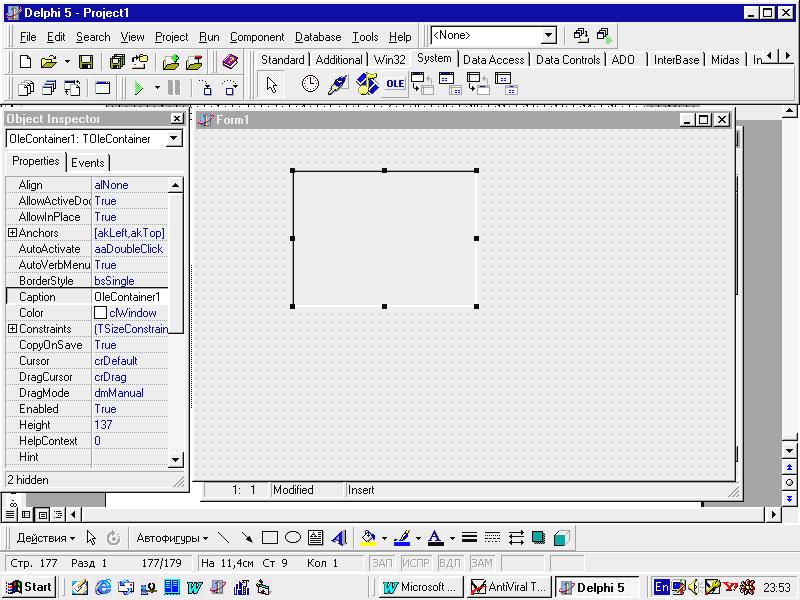Screen dimensions: 800x600
Task: Open the Database menu
Action: click(318, 37)
